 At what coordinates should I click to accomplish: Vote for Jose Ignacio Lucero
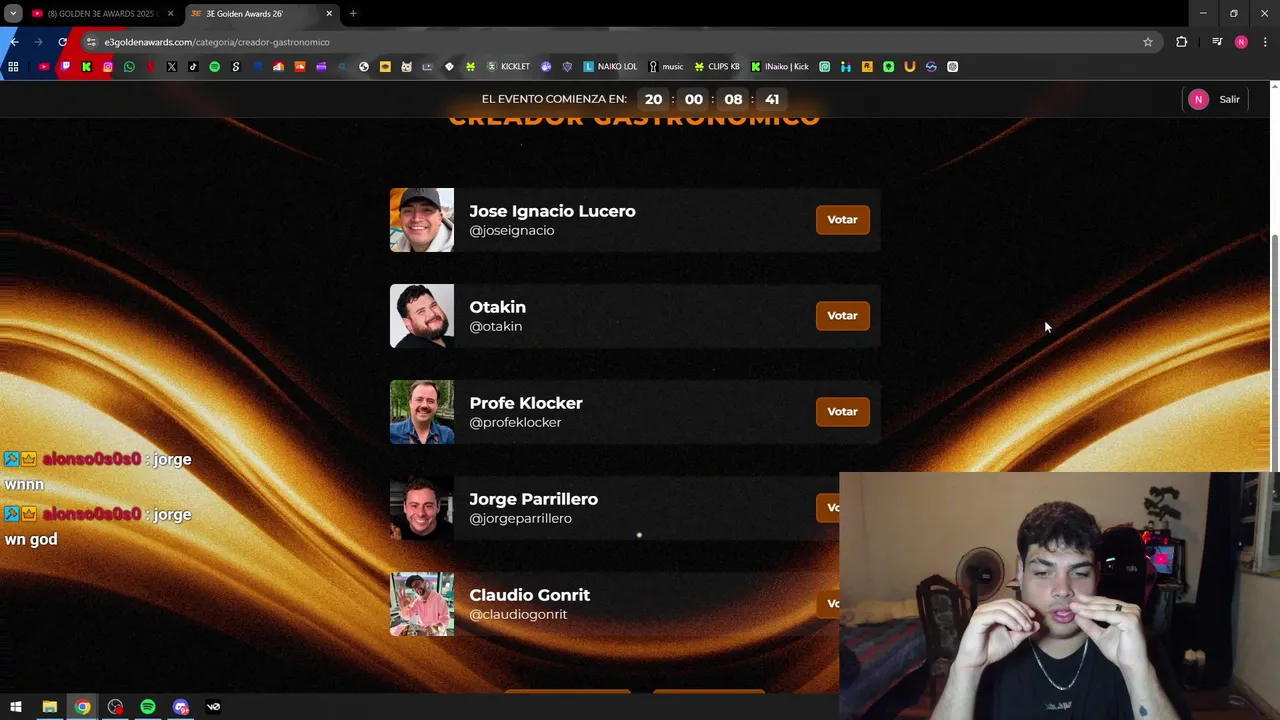point(842,219)
